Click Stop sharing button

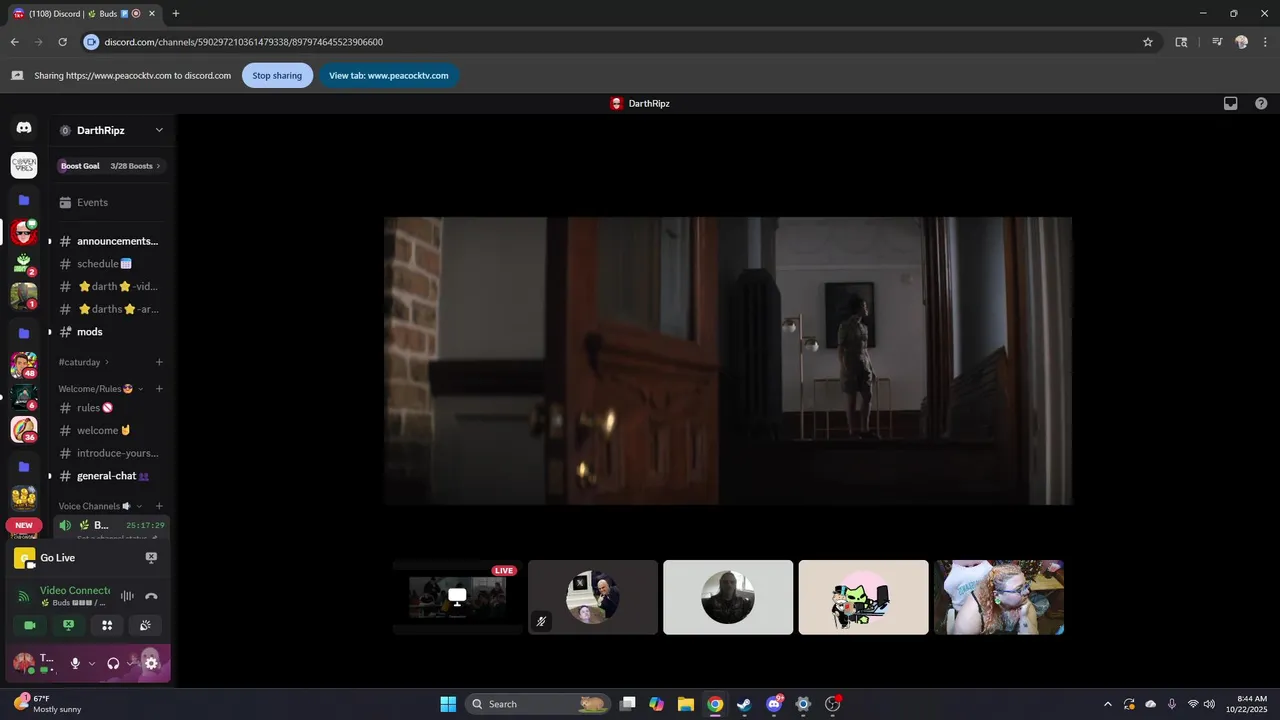[x=277, y=75]
